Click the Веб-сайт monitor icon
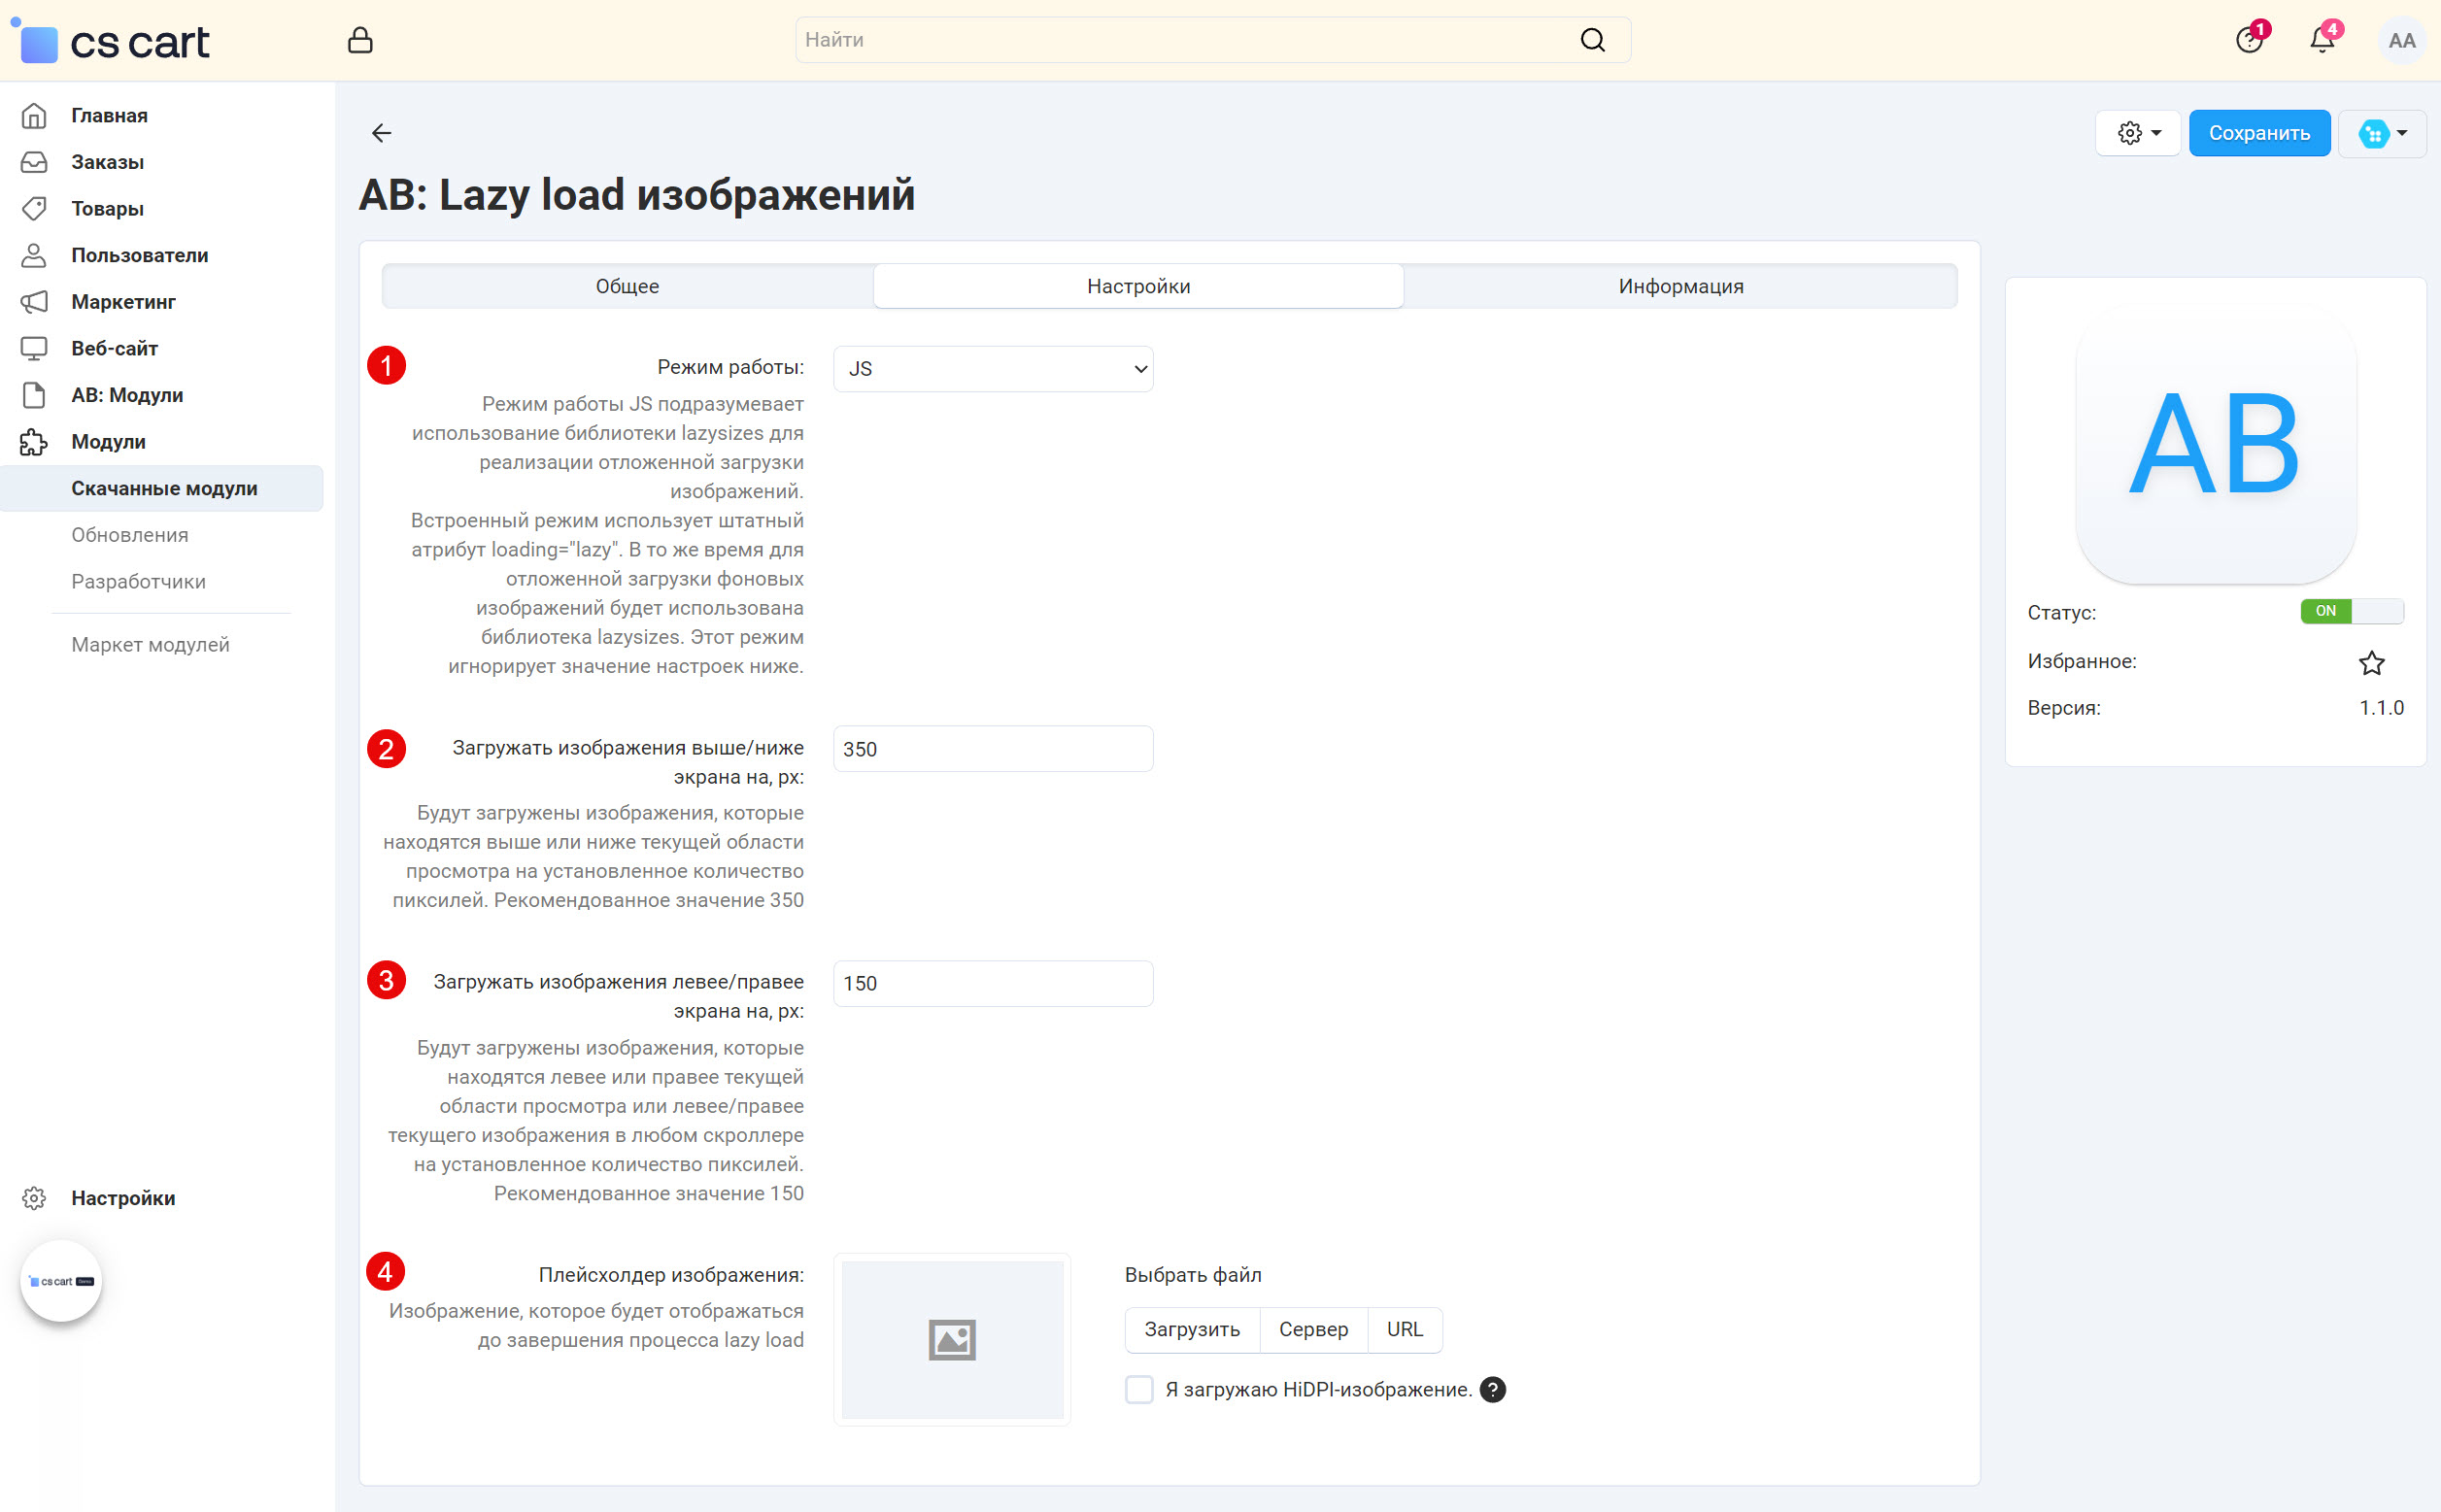The image size is (2441, 1512). pos(34,348)
